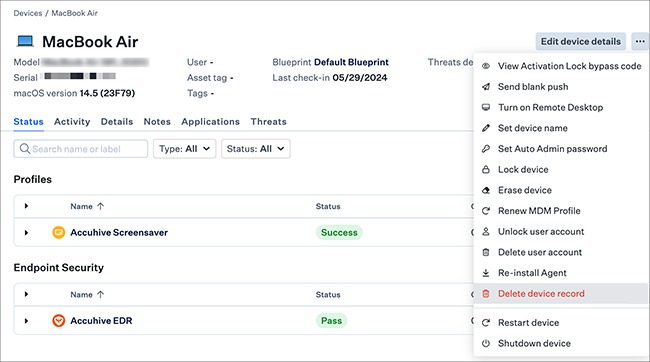650x362 pixels.
Task: Click Edit device details button
Action: tap(580, 41)
